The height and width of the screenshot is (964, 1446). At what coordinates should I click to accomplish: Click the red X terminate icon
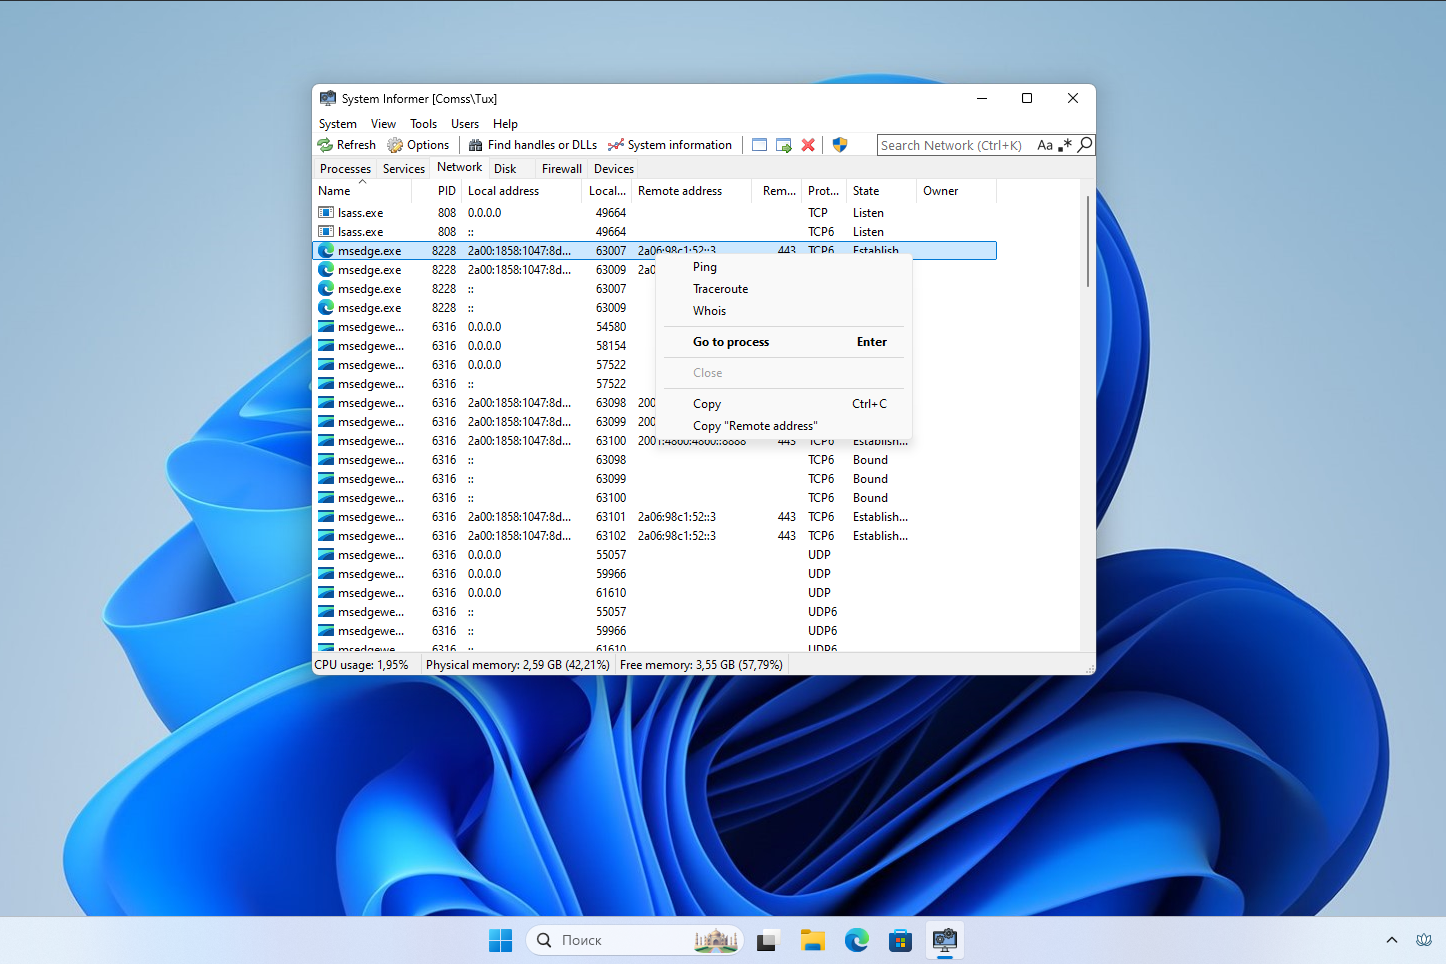[x=808, y=145]
